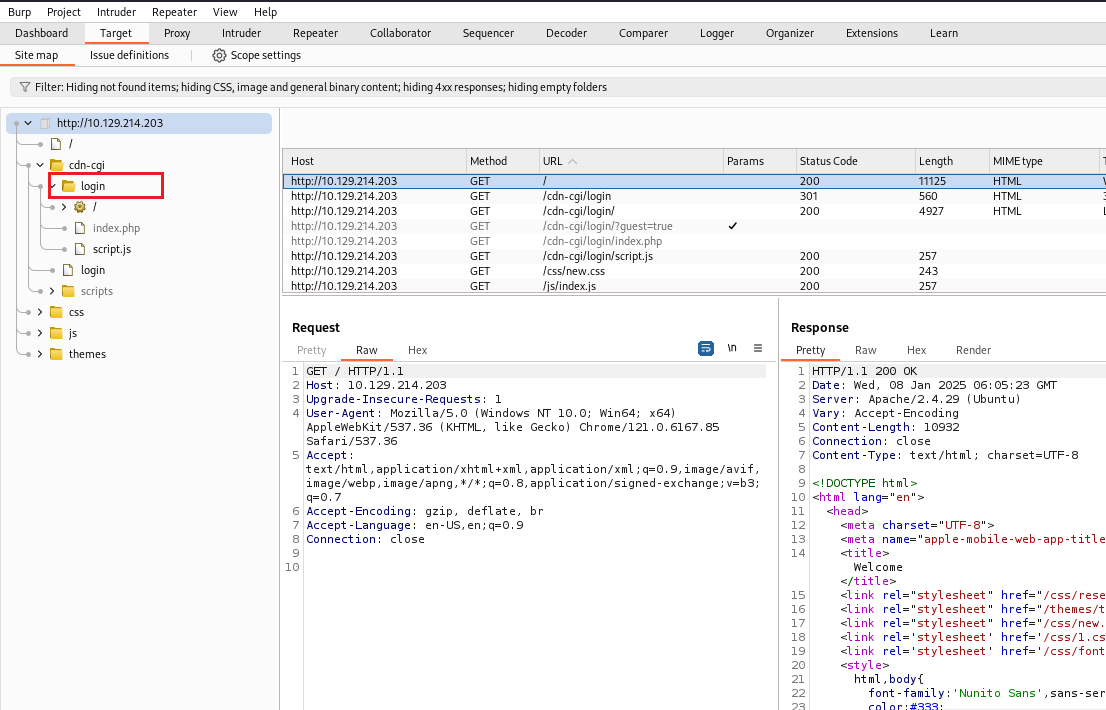Sort table by Length column header
This screenshot has height=710, width=1106.
[952, 161]
